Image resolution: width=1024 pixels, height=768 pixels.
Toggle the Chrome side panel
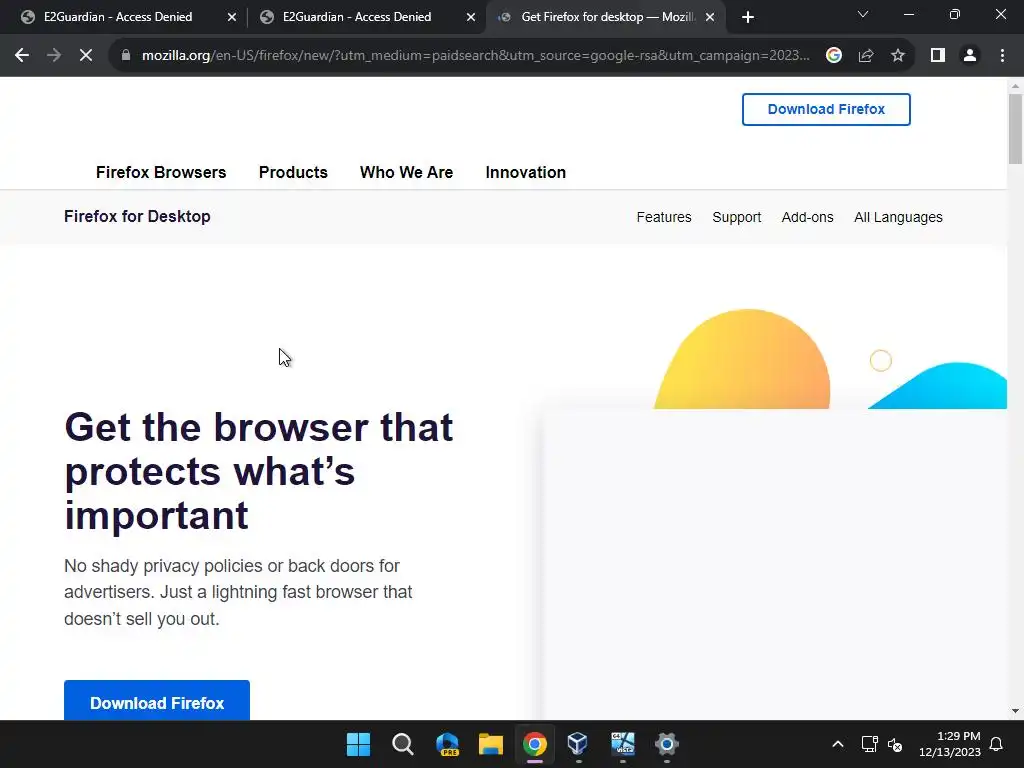(x=938, y=56)
